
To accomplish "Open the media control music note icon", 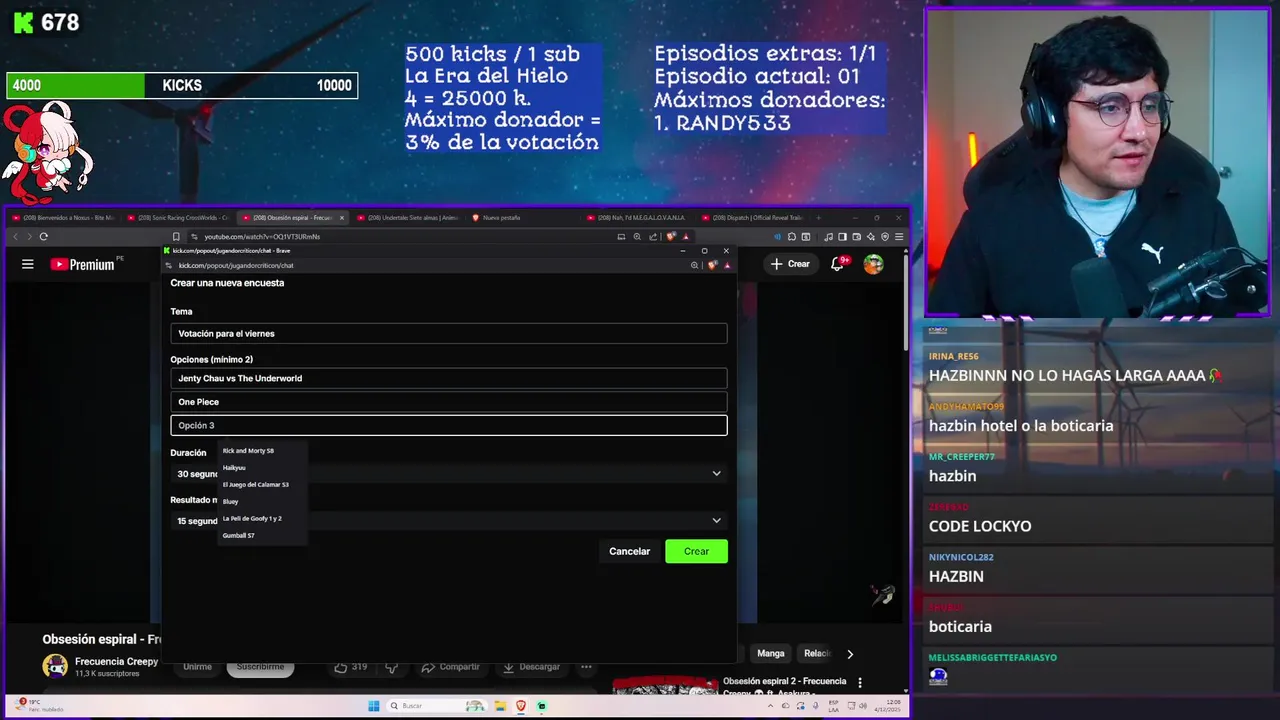I will point(829,237).
